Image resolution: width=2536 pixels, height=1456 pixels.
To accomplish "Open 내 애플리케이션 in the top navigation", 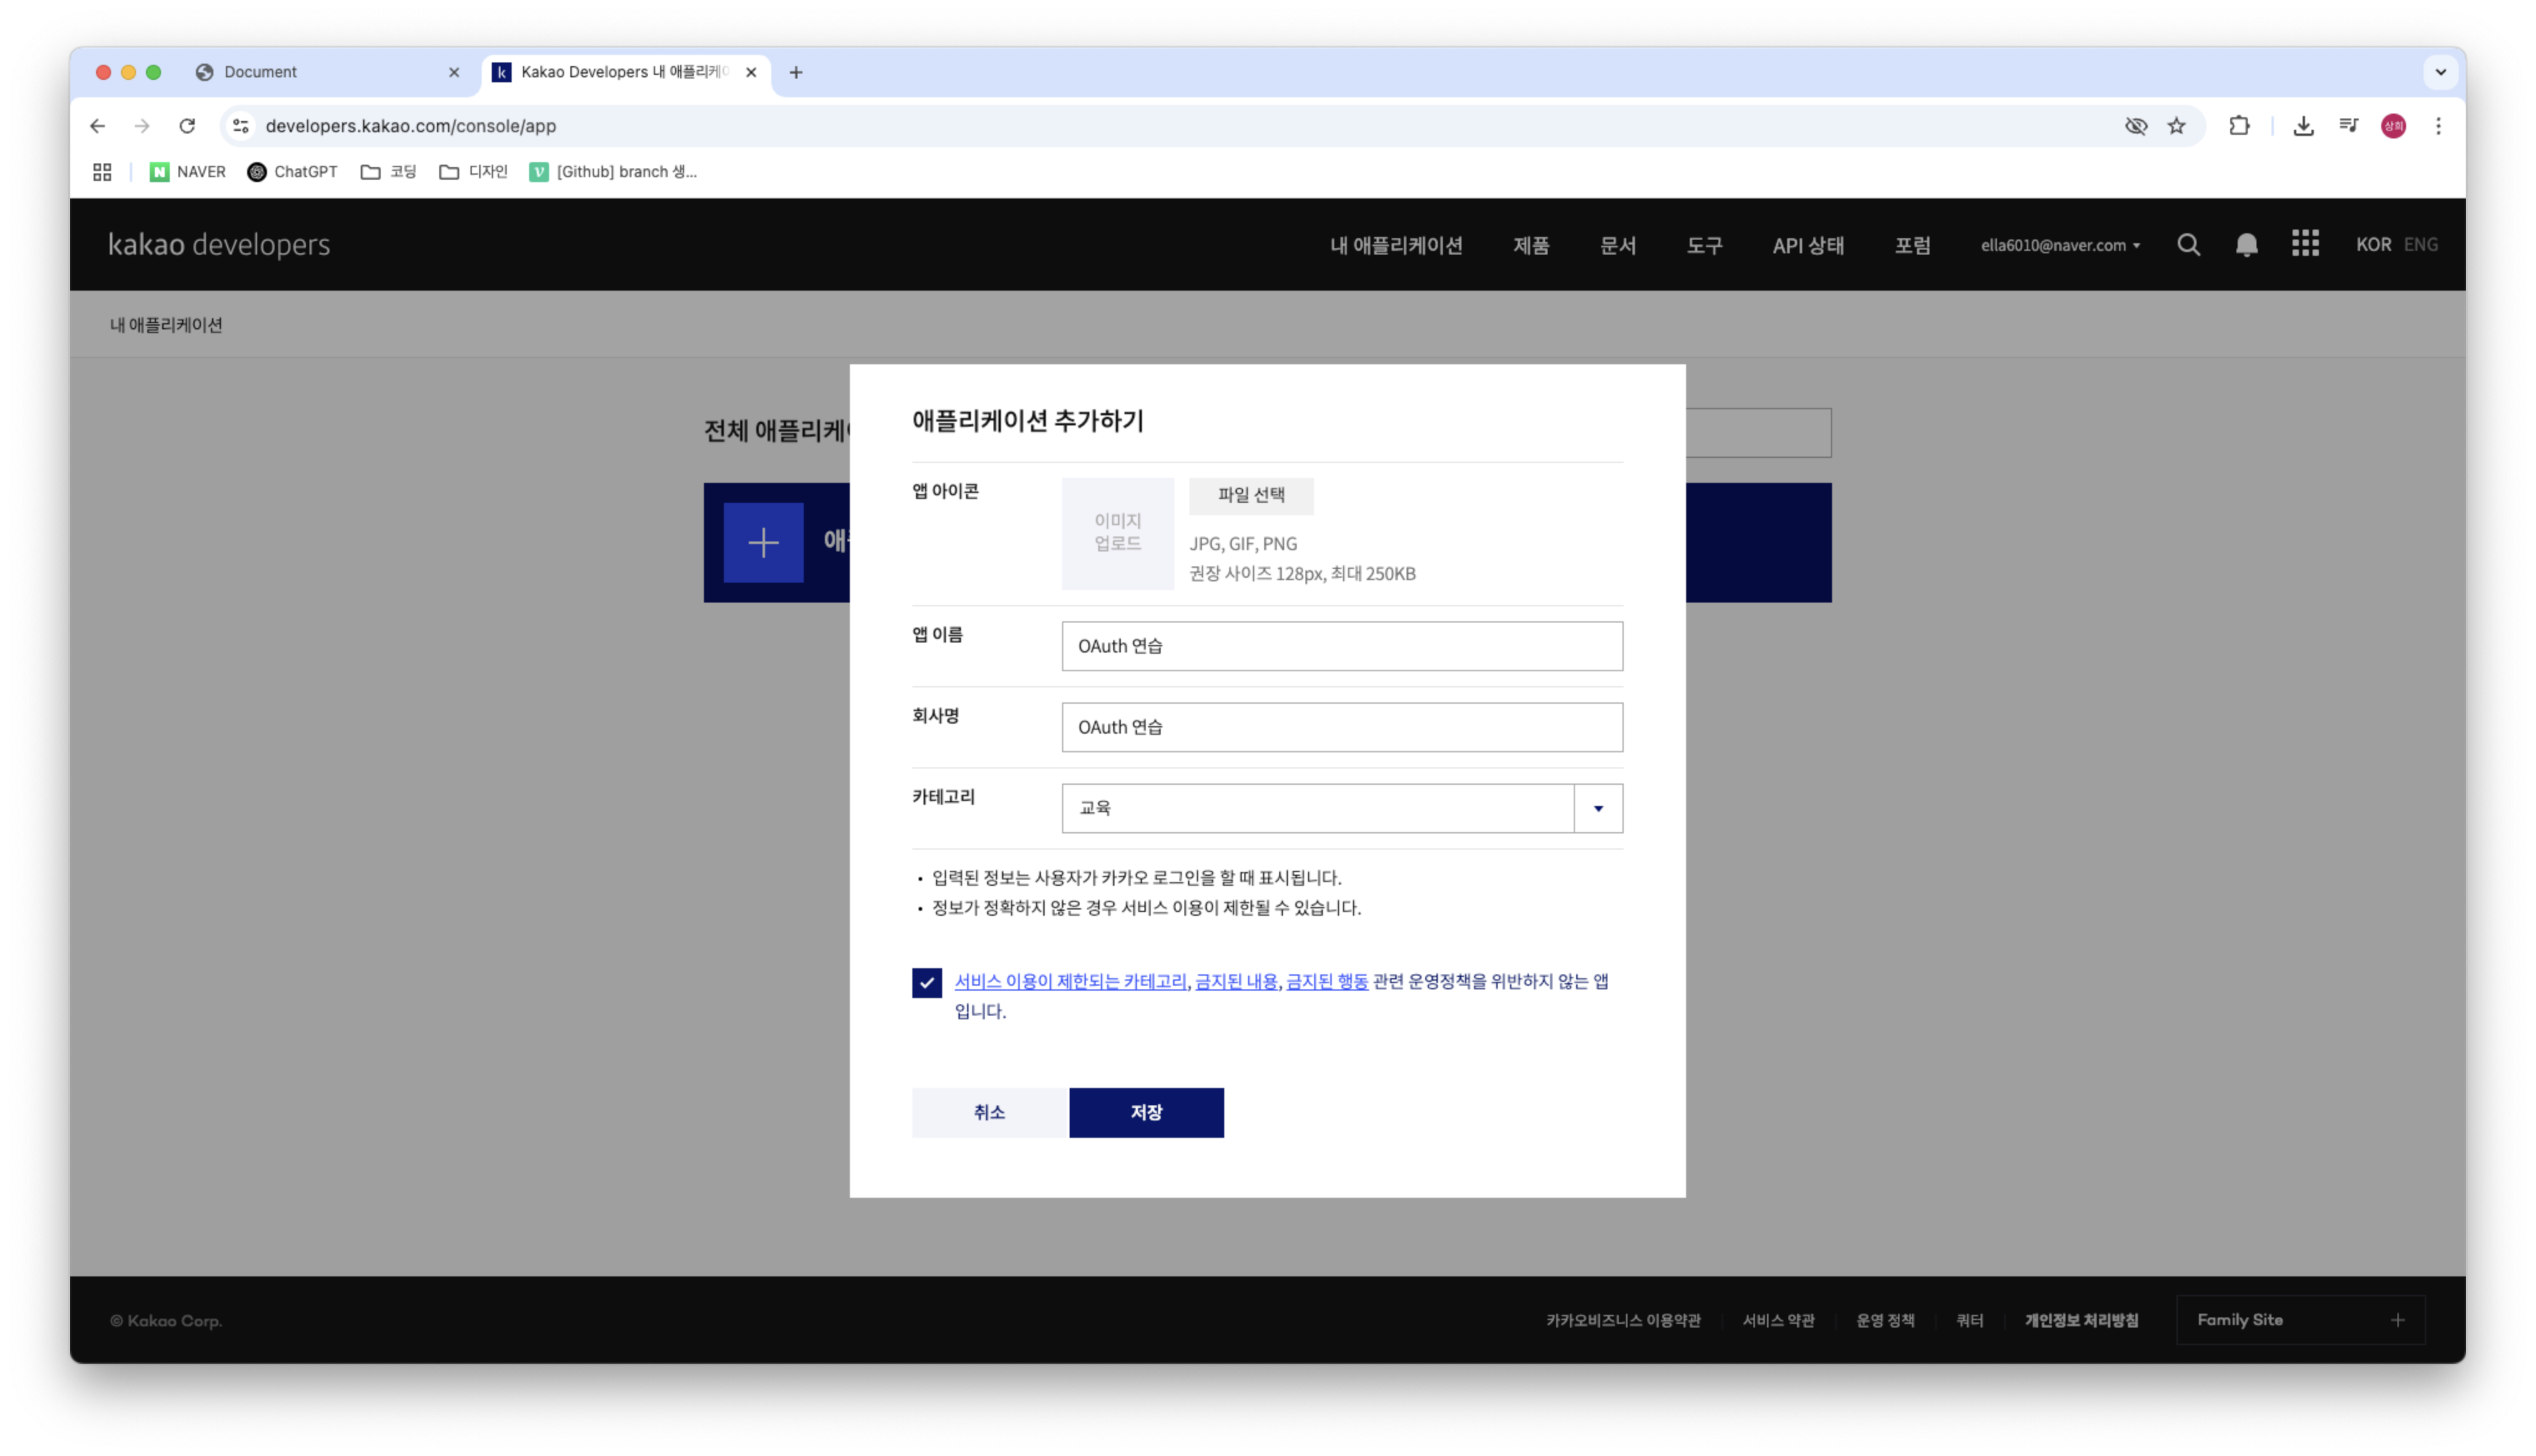I will [x=1396, y=245].
